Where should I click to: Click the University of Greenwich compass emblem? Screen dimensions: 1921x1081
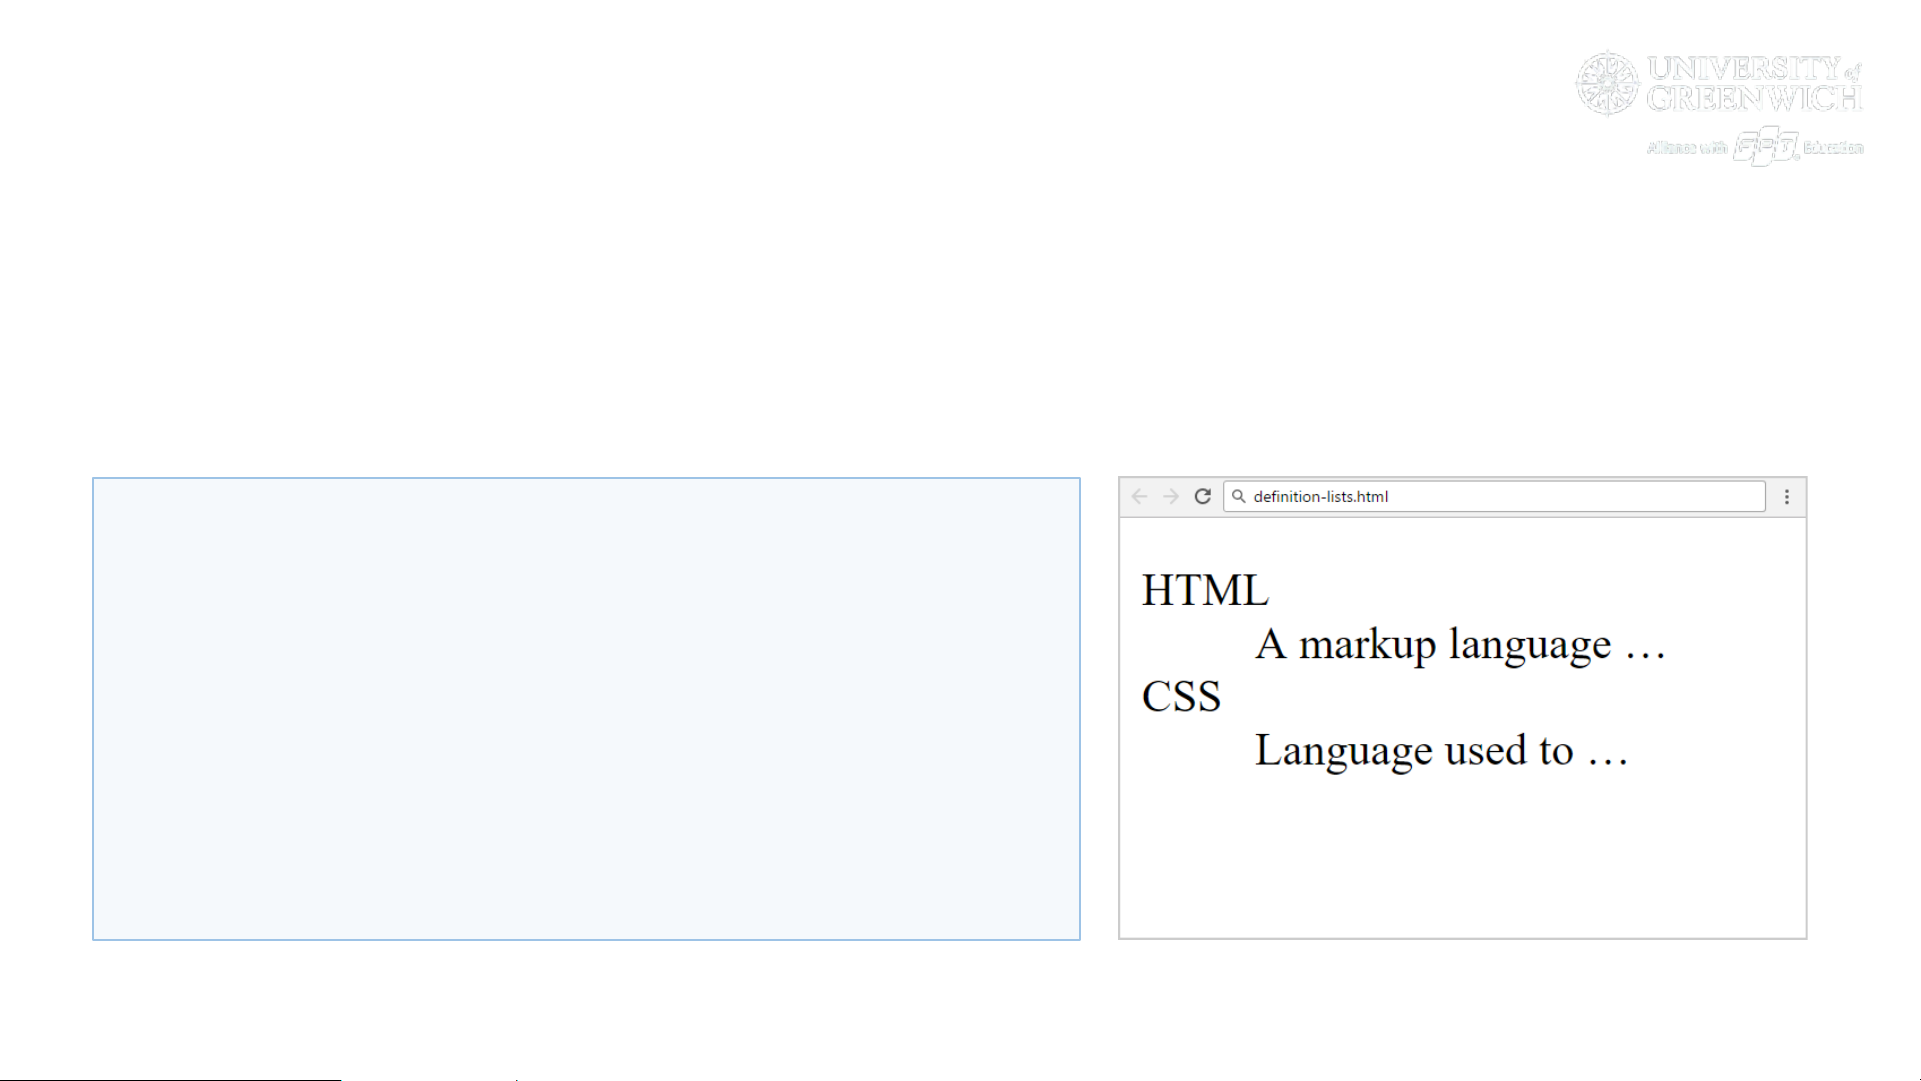pos(1607,83)
